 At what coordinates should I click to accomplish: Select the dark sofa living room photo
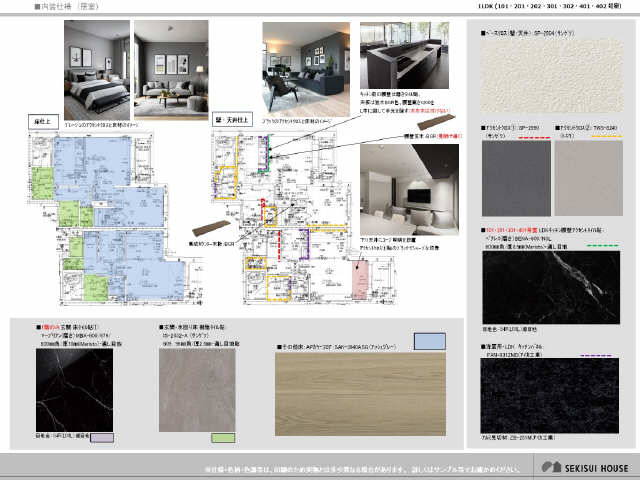coord(306,69)
